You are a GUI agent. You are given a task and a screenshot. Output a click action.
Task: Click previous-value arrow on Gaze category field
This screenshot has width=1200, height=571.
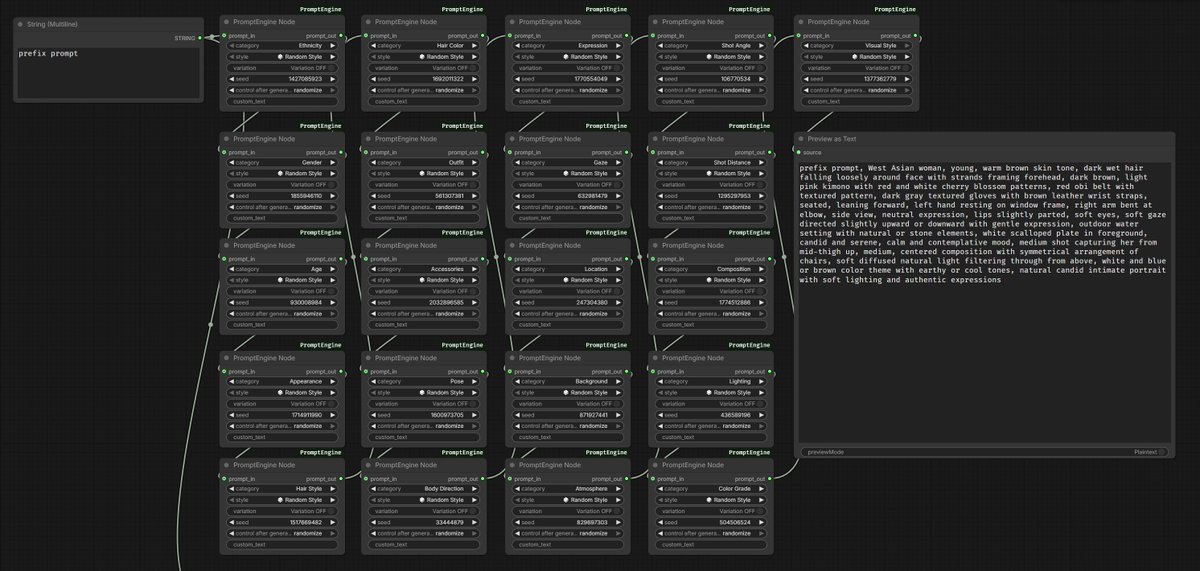[x=516, y=162]
